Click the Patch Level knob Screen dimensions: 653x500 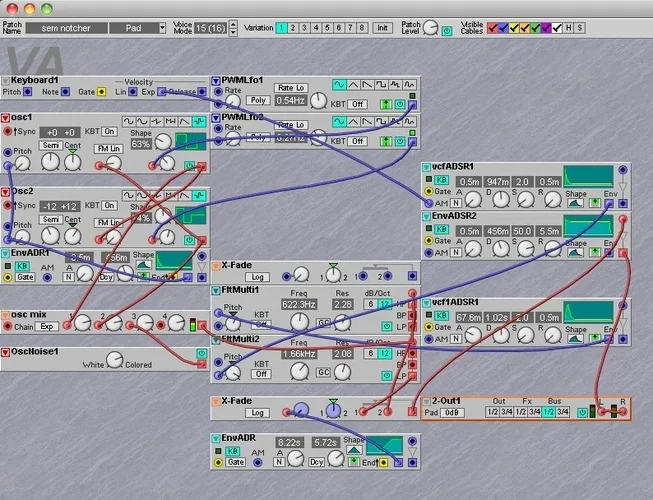[431, 28]
